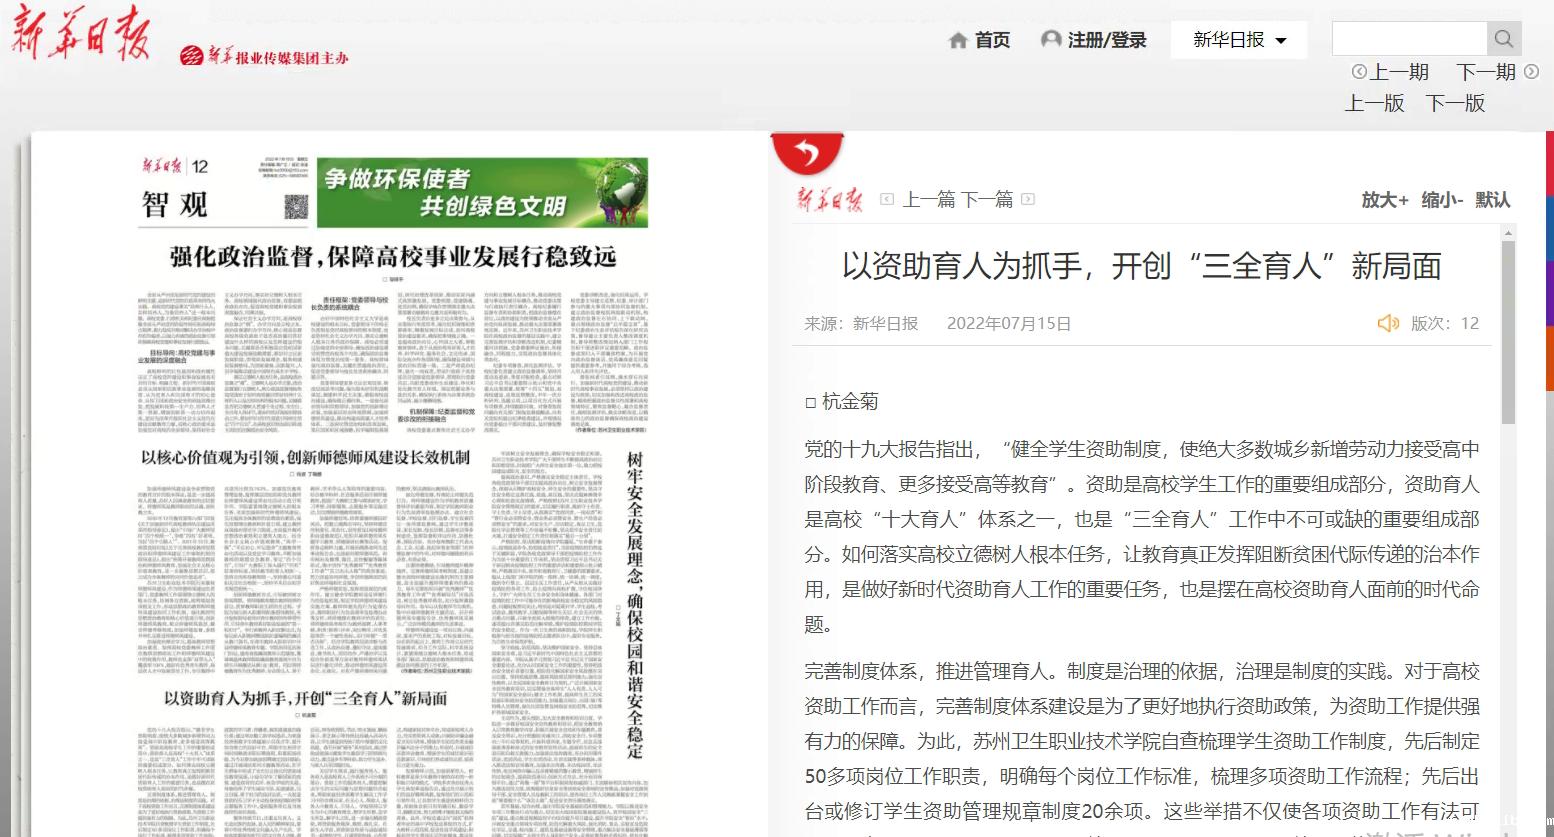Image resolution: width=1554 pixels, height=837 pixels.
Task: Reset text size with 默认
Action: click(1492, 200)
